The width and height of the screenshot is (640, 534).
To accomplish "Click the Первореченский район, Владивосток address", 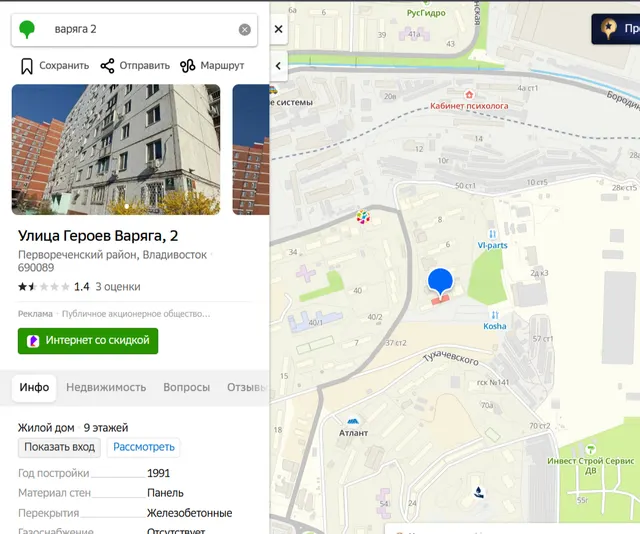I will click(112, 255).
